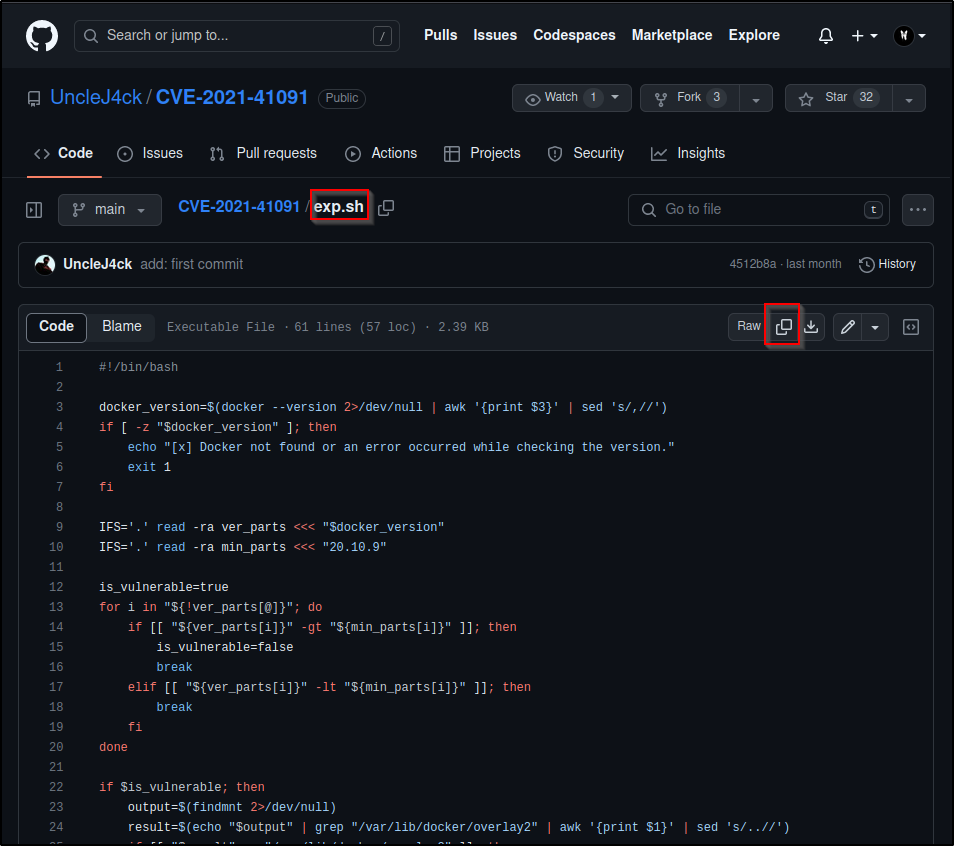The width and height of the screenshot is (954, 846).
Task: Open the Explore page
Action: click(x=754, y=35)
